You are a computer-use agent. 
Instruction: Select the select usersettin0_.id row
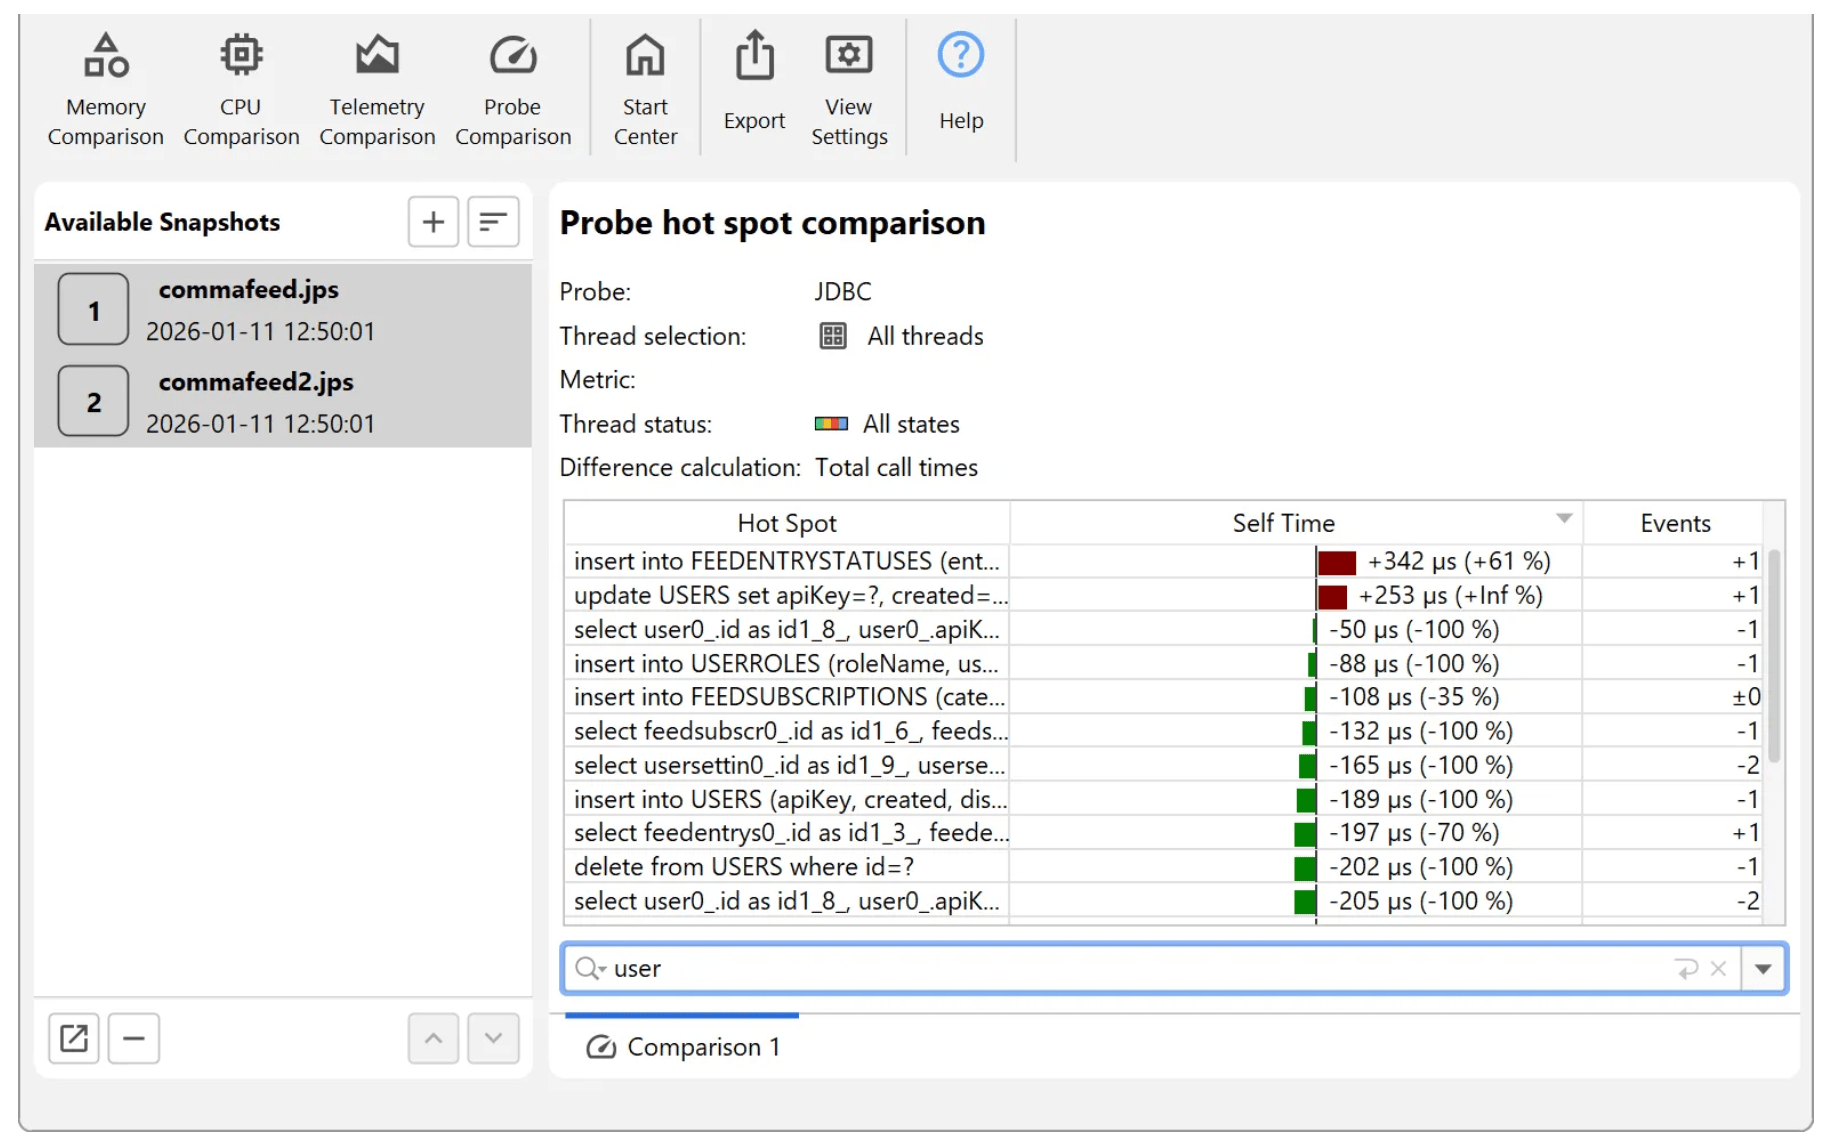point(1164,765)
